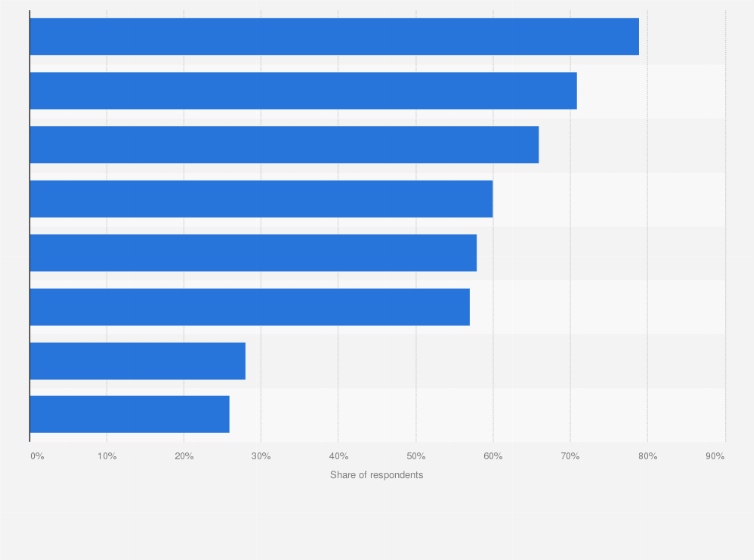Click the 90% axis tick label

click(x=715, y=456)
